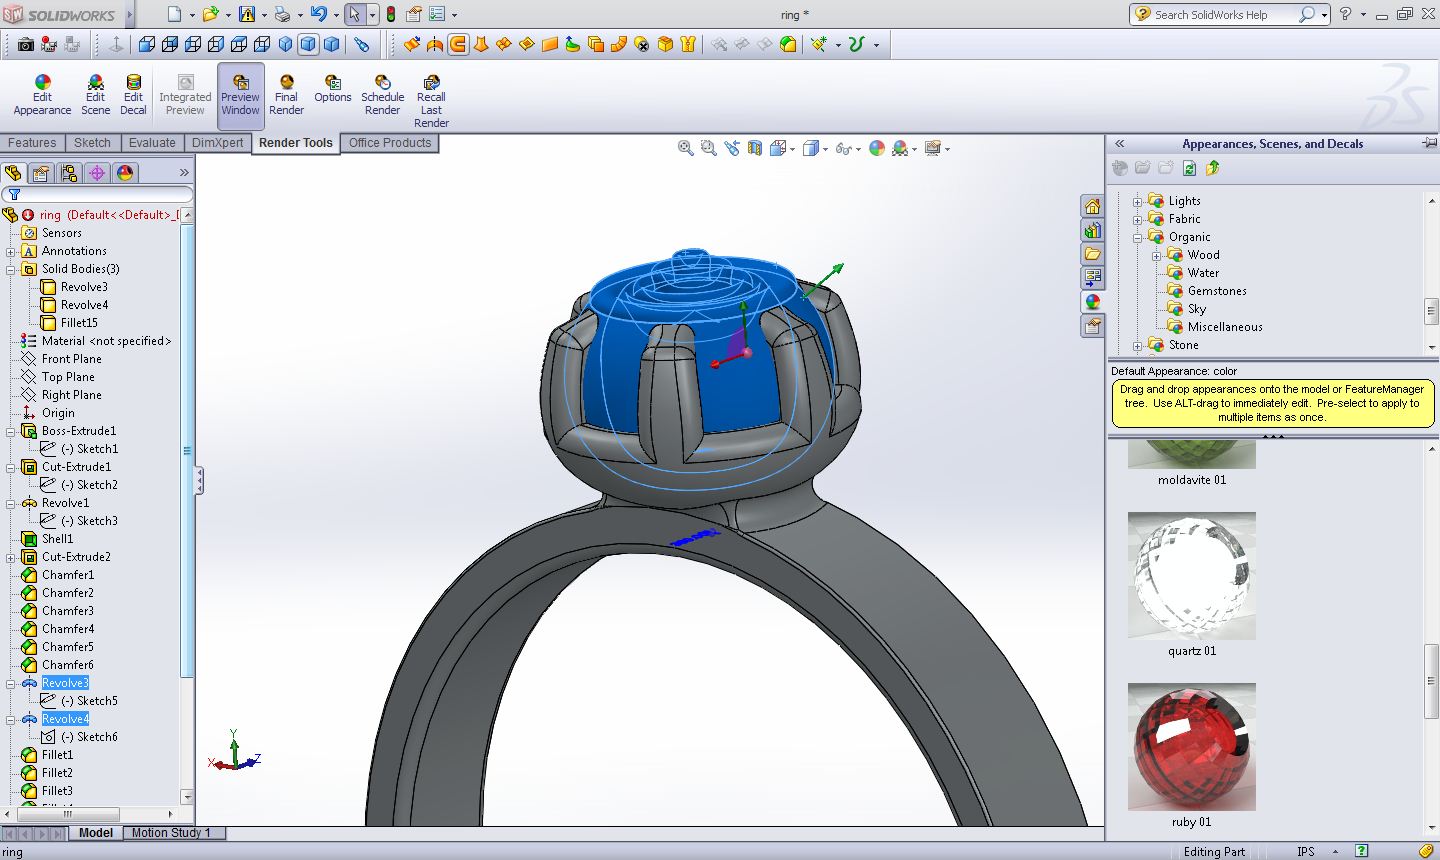Click Recall Last Render
Screen dimensions: 1440x860
431,102
